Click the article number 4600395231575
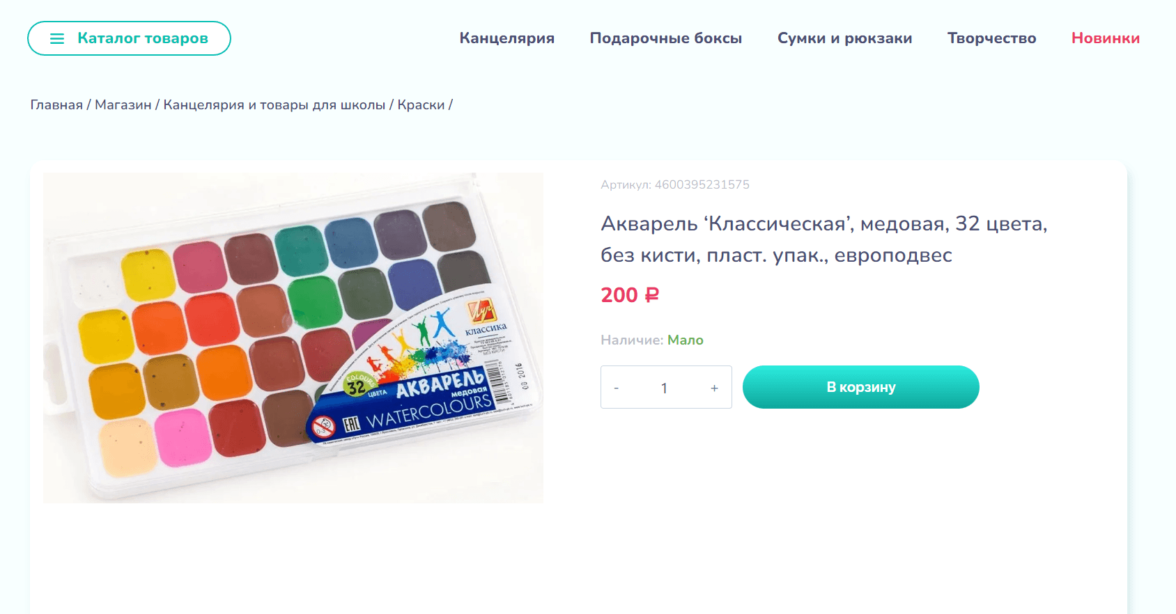Screen dimensions: 1176x614 point(701,185)
